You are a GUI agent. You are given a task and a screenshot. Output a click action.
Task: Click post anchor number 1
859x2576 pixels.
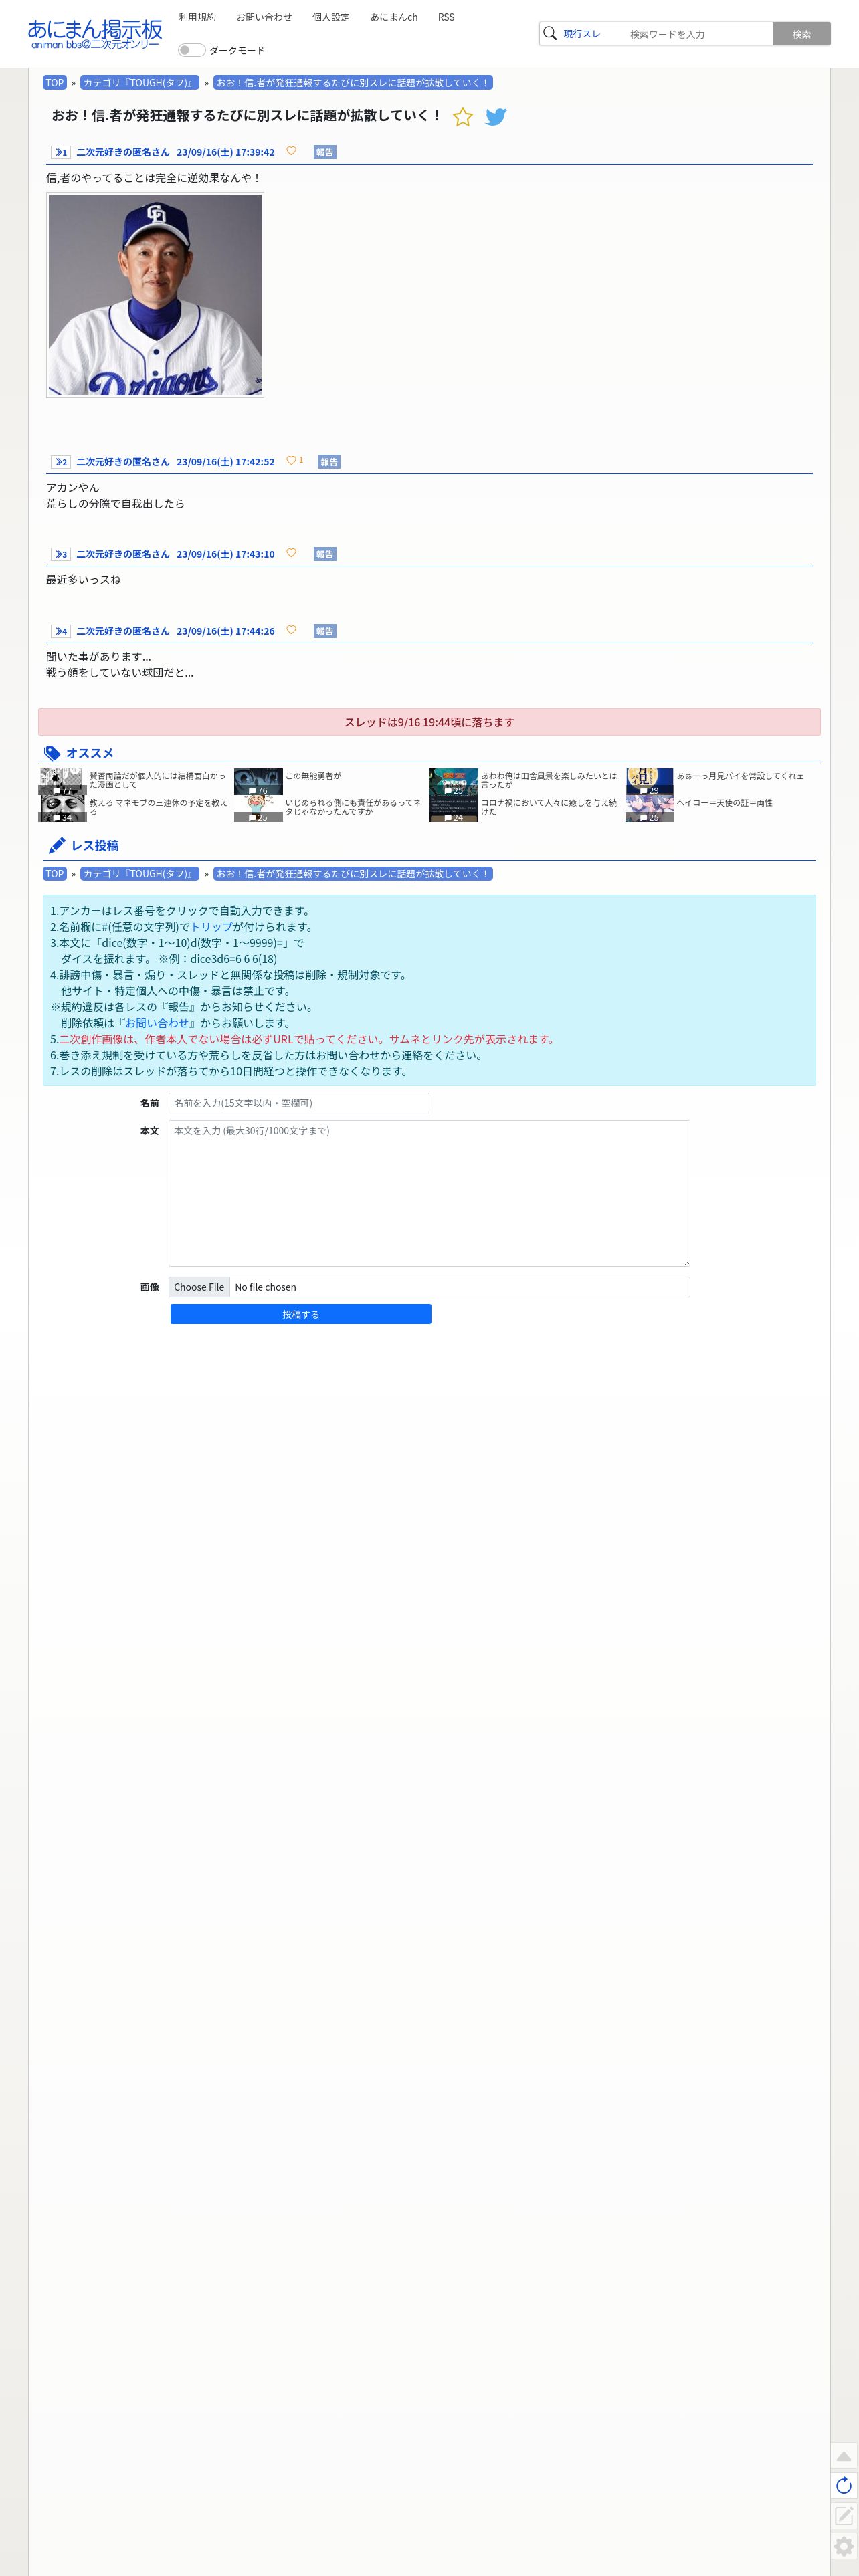[61, 152]
